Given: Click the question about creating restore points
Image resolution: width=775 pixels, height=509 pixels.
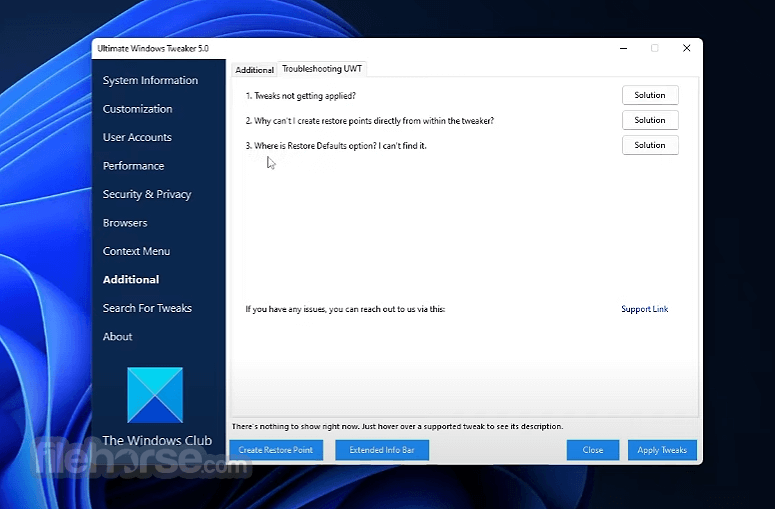Looking at the screenshot, I should 370,121.
